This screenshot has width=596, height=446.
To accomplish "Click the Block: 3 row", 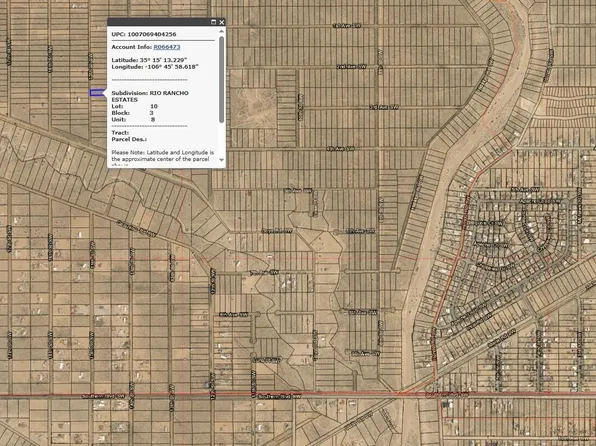I will pos(133,113).
